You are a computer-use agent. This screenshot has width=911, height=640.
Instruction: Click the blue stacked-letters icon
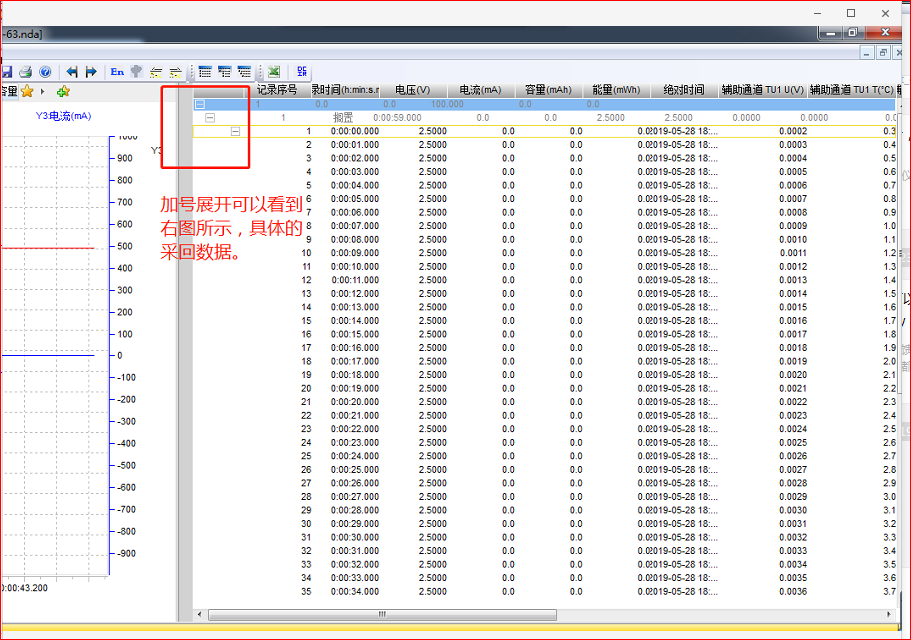tap(302, 71)
